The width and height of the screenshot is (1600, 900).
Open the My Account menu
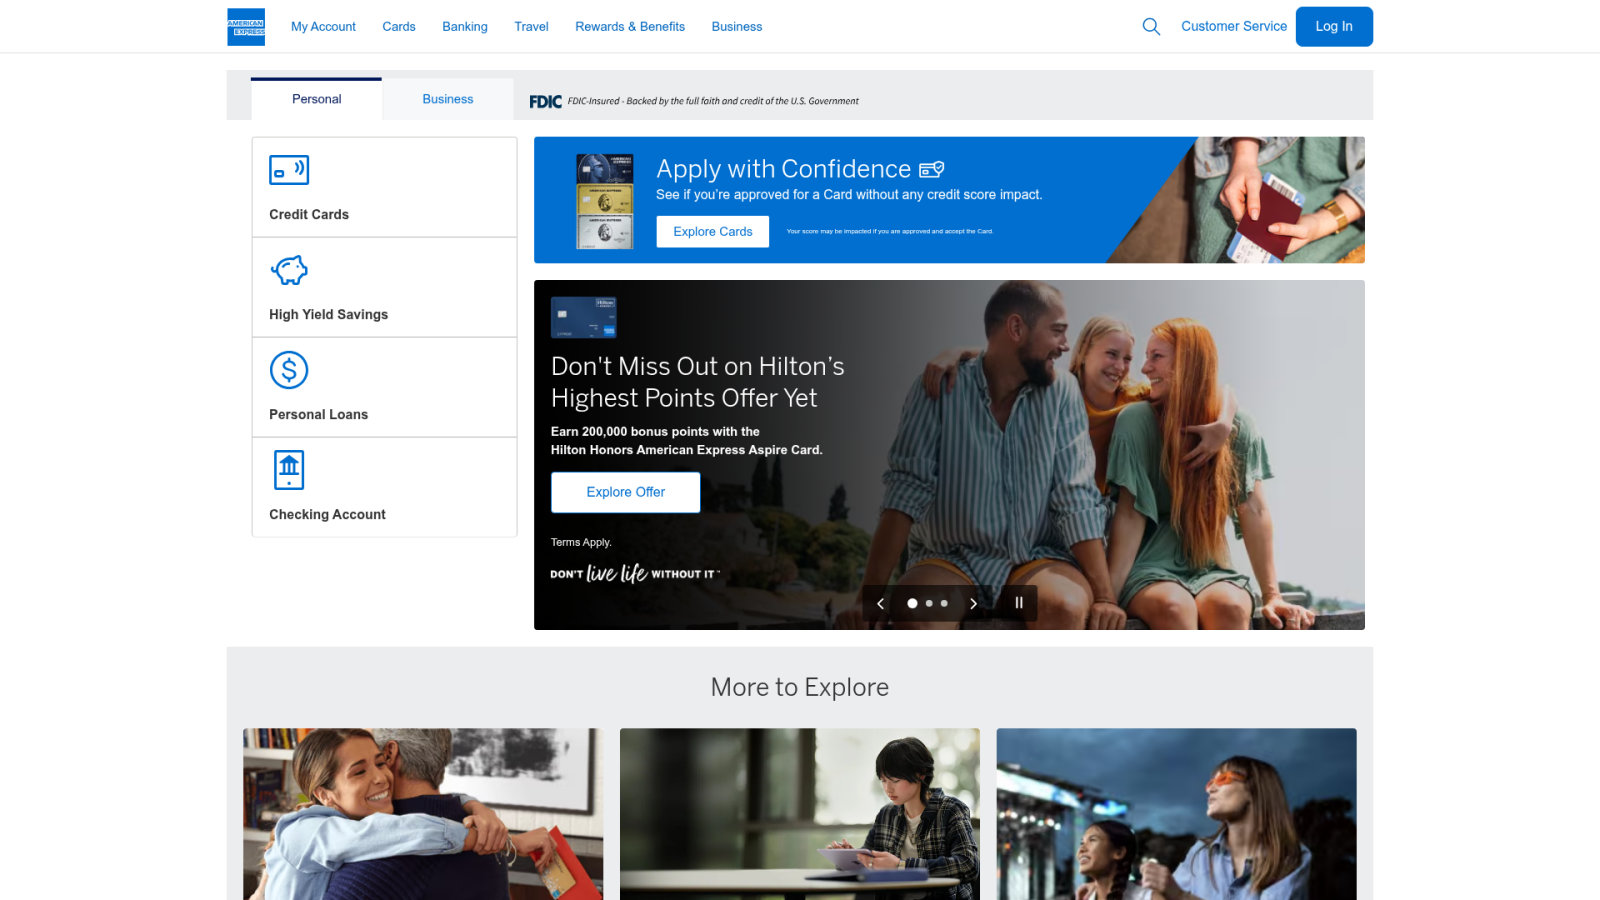pos(323,27)
